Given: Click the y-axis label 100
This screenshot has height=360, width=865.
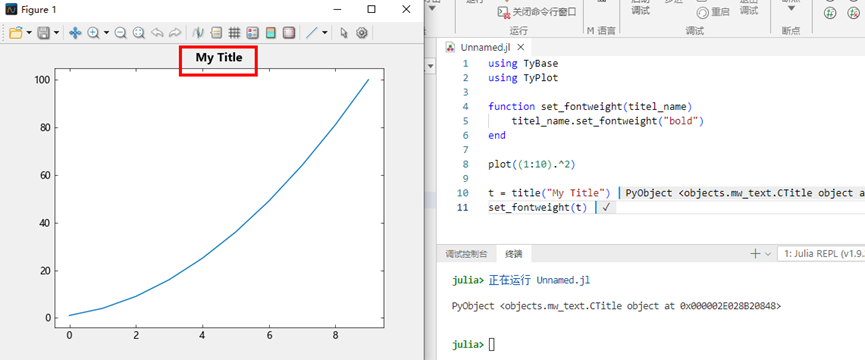Looking at the screenshot, I should [x=43, y=80].
